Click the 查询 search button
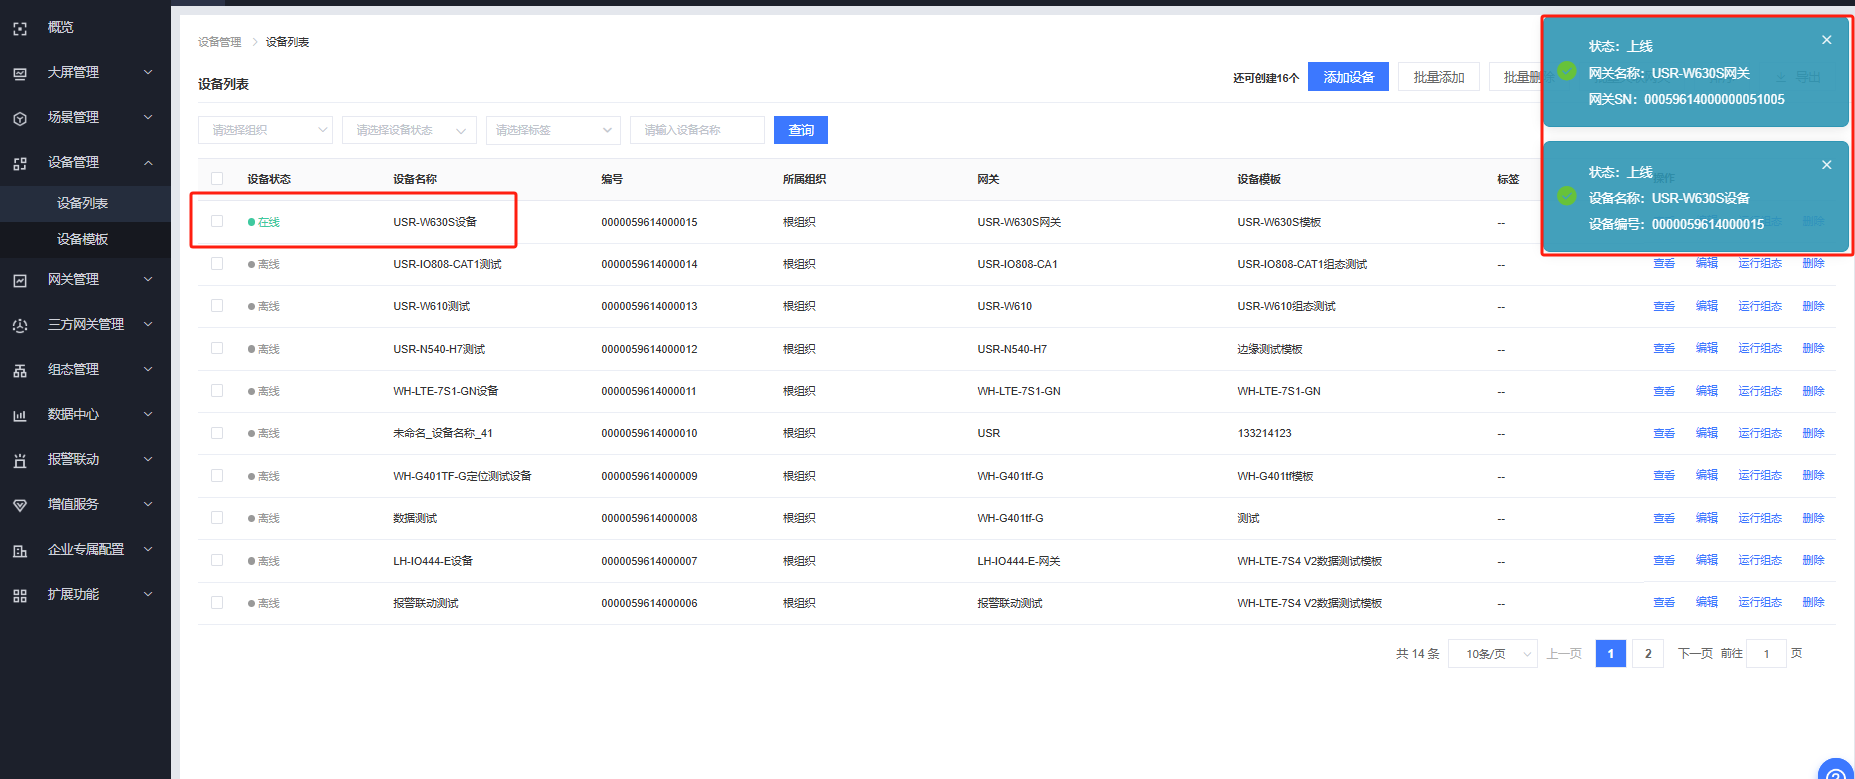1855x779 pixels. point(800,130)
